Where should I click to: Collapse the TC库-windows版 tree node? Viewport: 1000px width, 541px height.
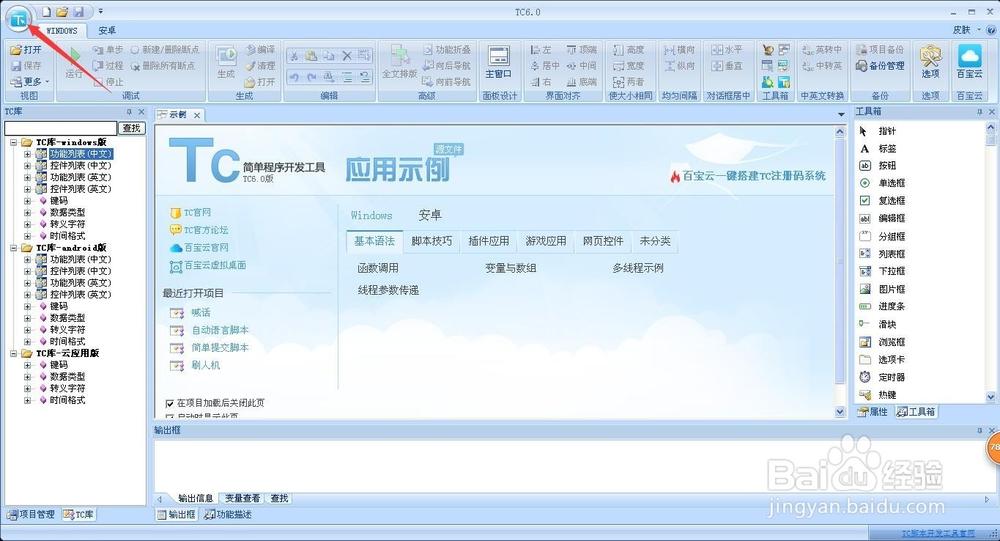pyautogui.click(x=13, y=142)
